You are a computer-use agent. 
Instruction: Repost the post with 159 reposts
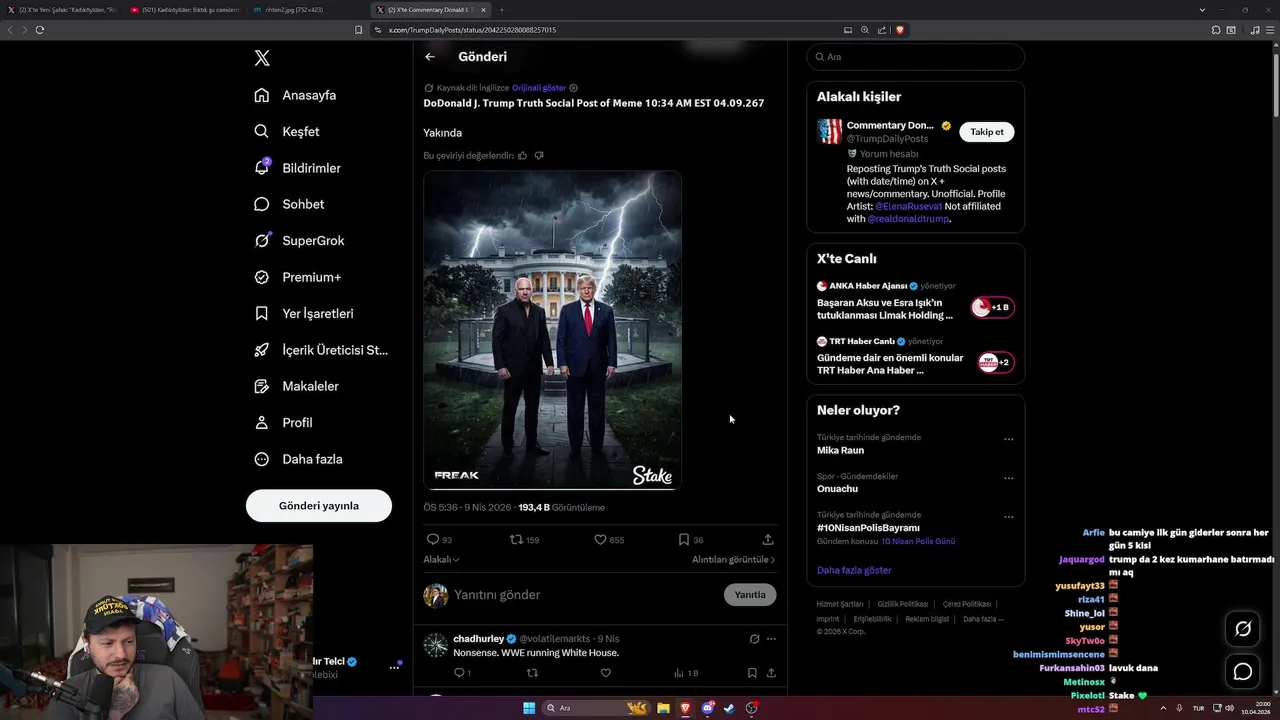pos(524,540)
